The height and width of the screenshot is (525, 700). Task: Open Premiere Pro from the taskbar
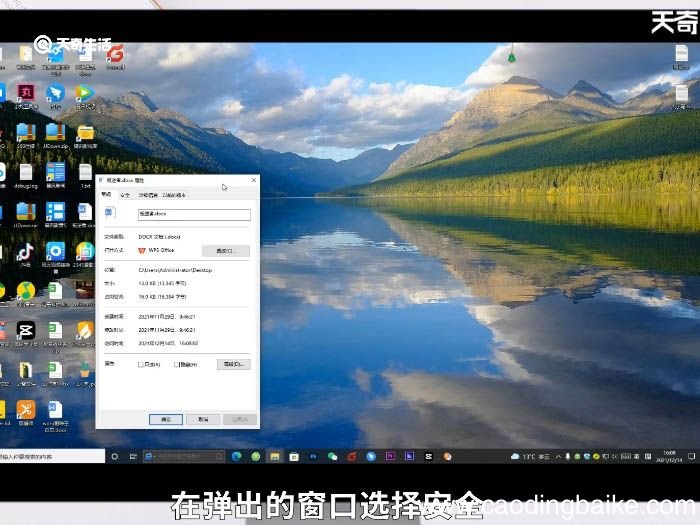coord(390,456)
